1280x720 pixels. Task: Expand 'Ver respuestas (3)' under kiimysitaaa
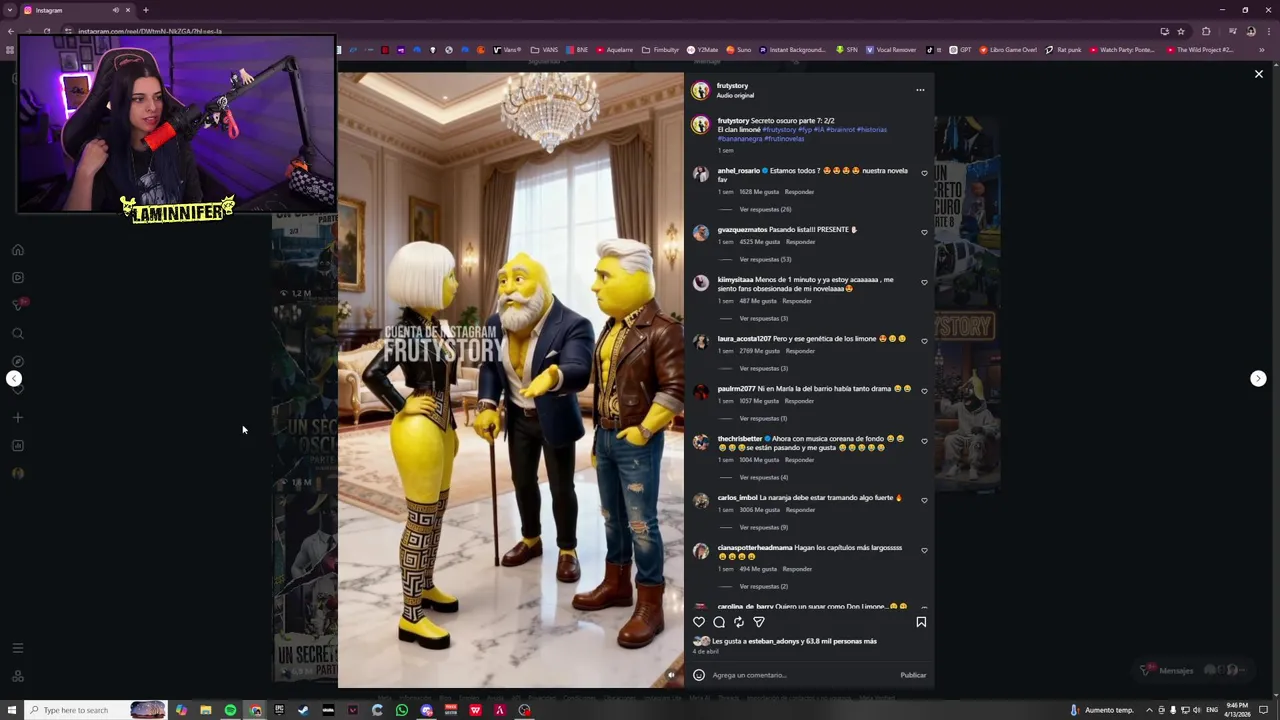pyautogui.click(x=763, y=319)
